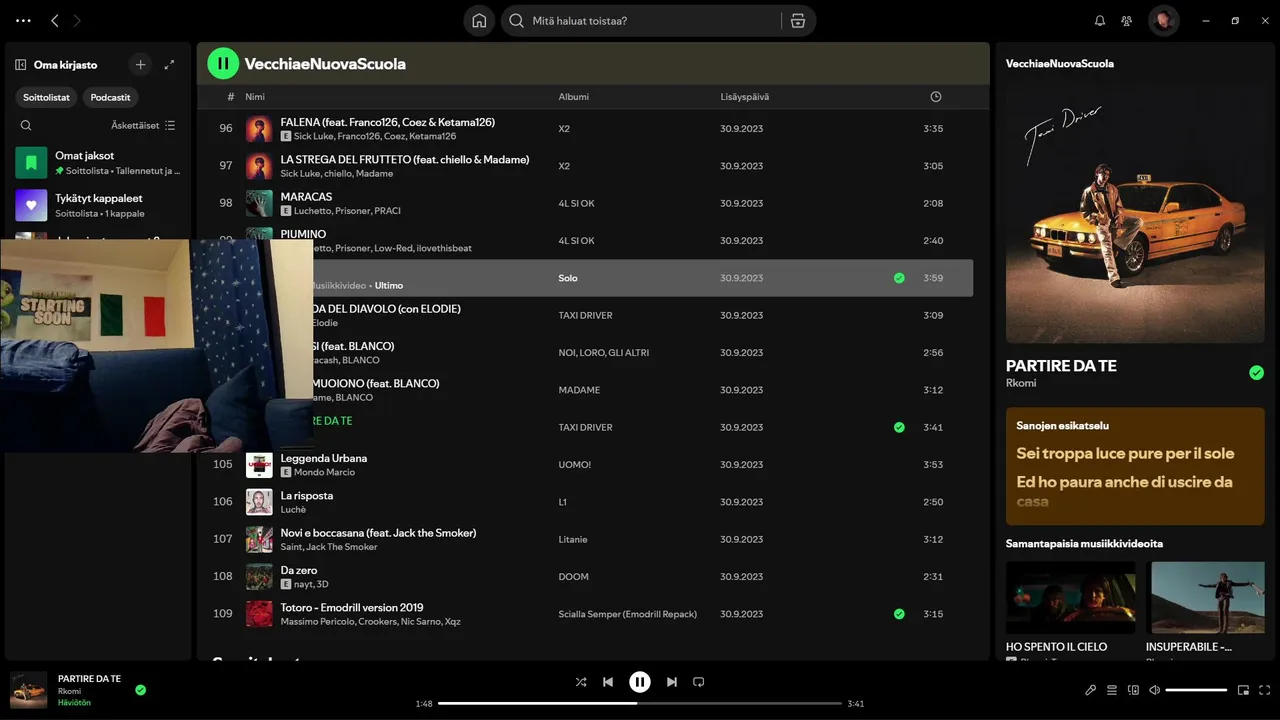Toggle repeat mode
Screen dimensions: 1280x720
point(699,682)
